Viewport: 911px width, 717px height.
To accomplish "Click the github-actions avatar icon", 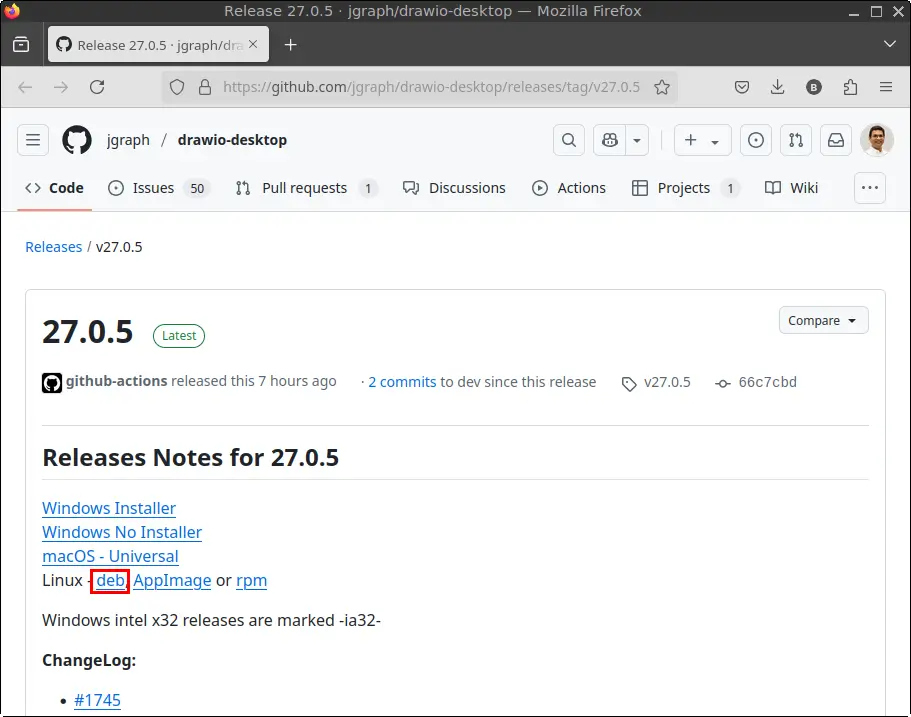I will pos(52,383).
